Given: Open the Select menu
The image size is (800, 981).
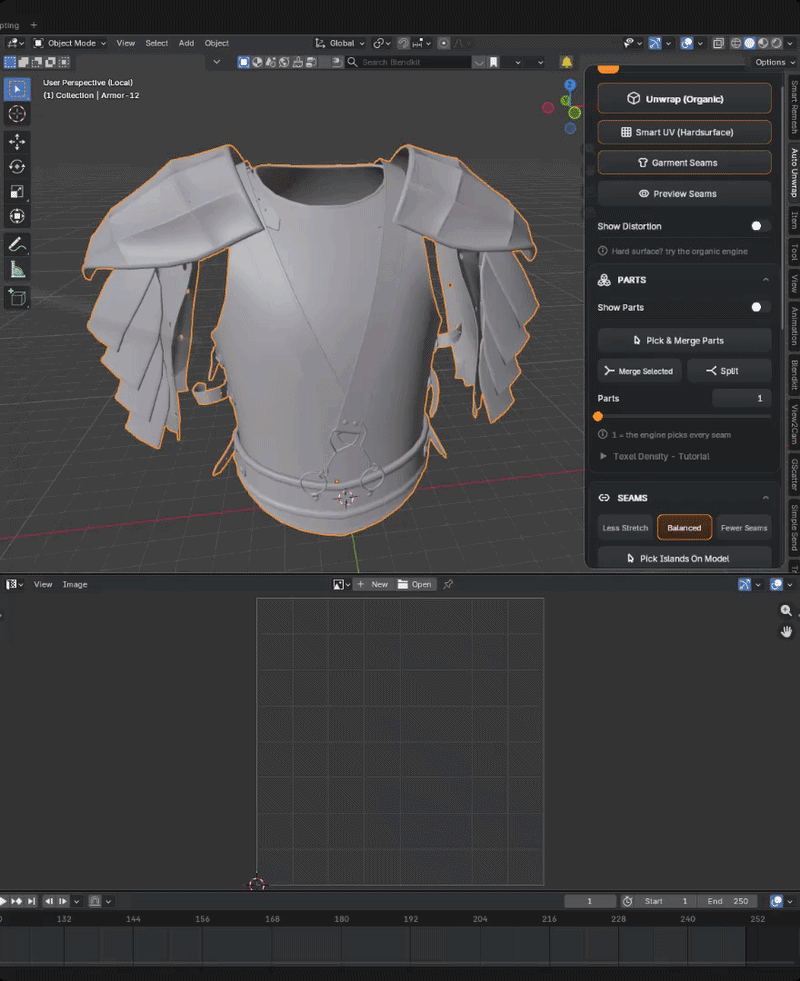Looking at the screenshot, I should 156,43.
